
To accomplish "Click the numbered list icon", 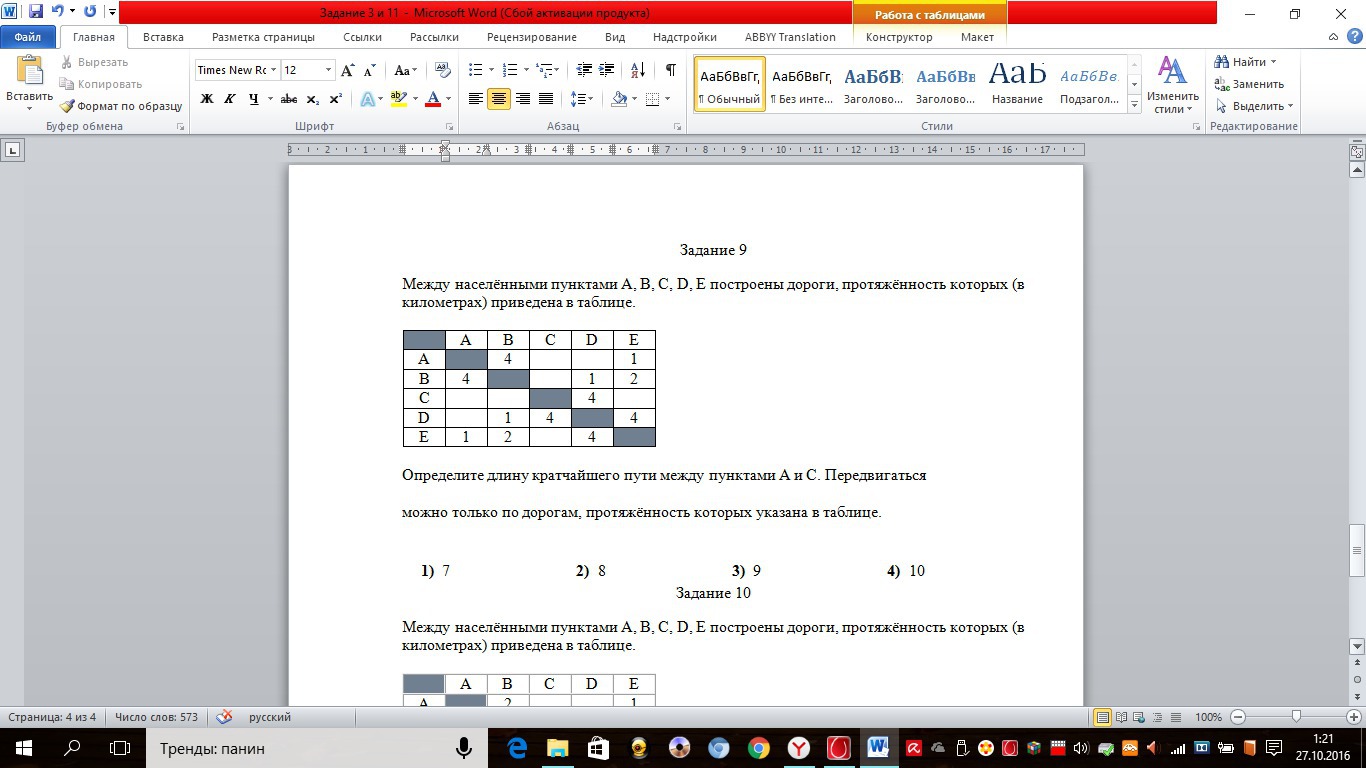I will pos(510,70).
